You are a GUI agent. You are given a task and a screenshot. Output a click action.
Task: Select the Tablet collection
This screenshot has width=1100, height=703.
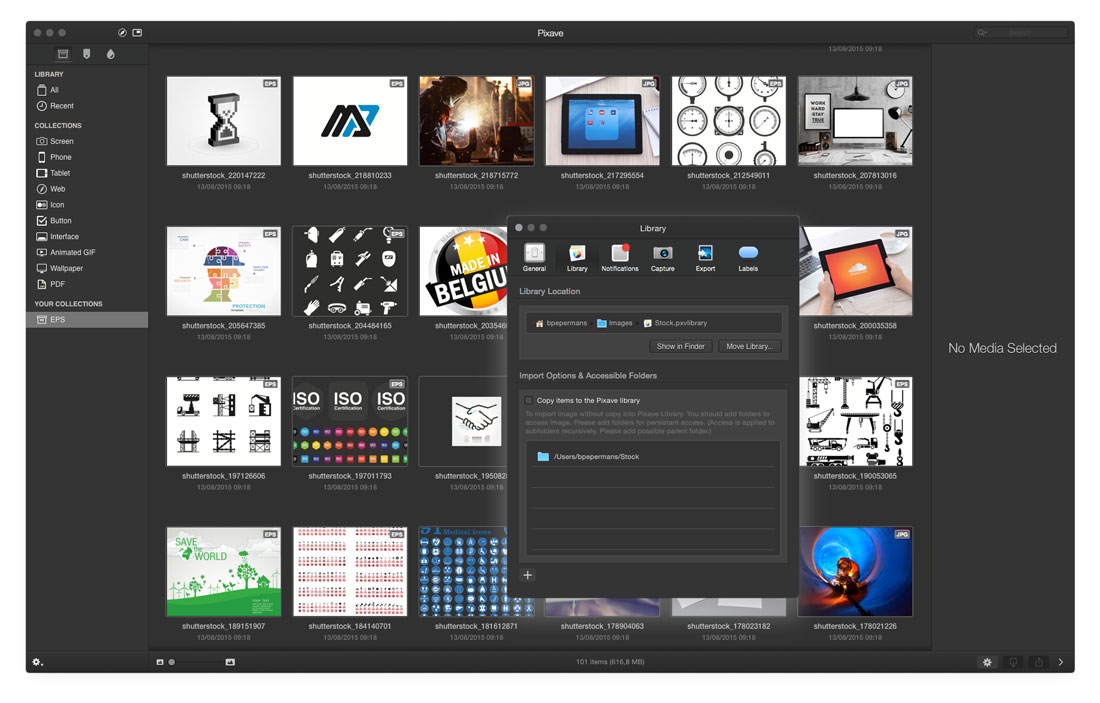[x=87, y=173]
